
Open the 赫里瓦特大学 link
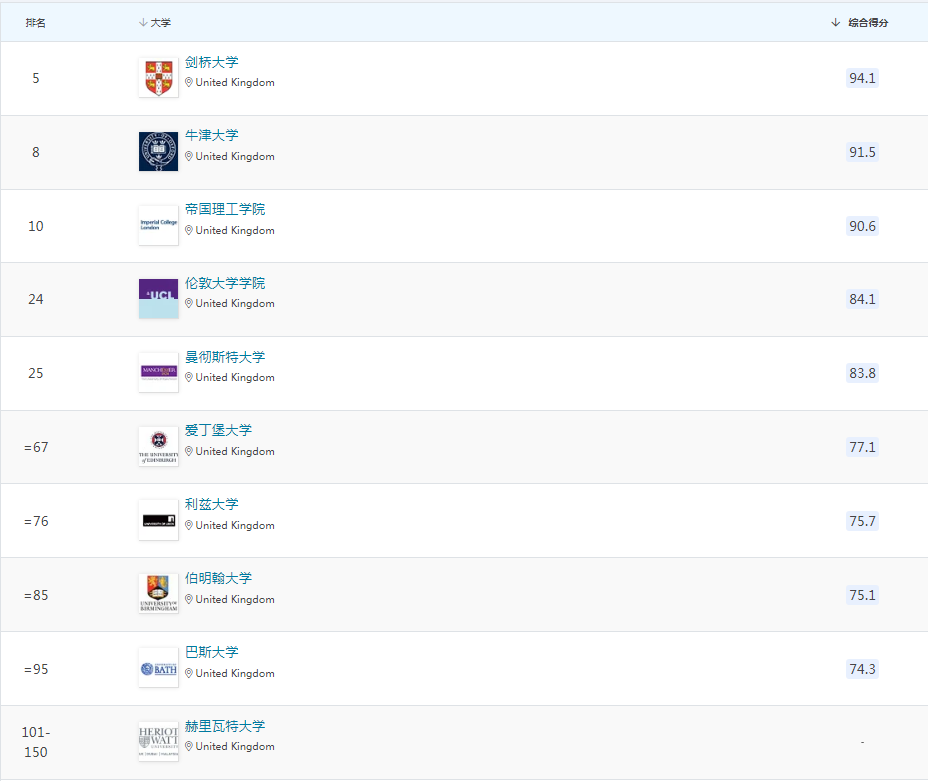(x=225, y=727)
